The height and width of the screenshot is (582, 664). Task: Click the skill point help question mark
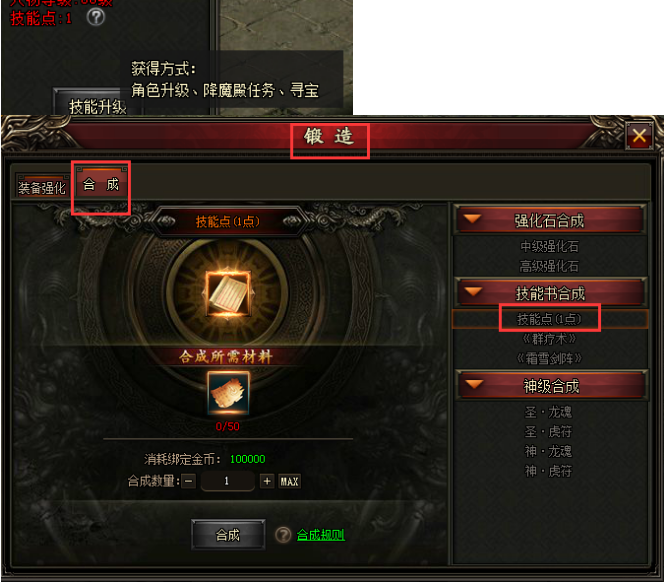tap(96, 17)
